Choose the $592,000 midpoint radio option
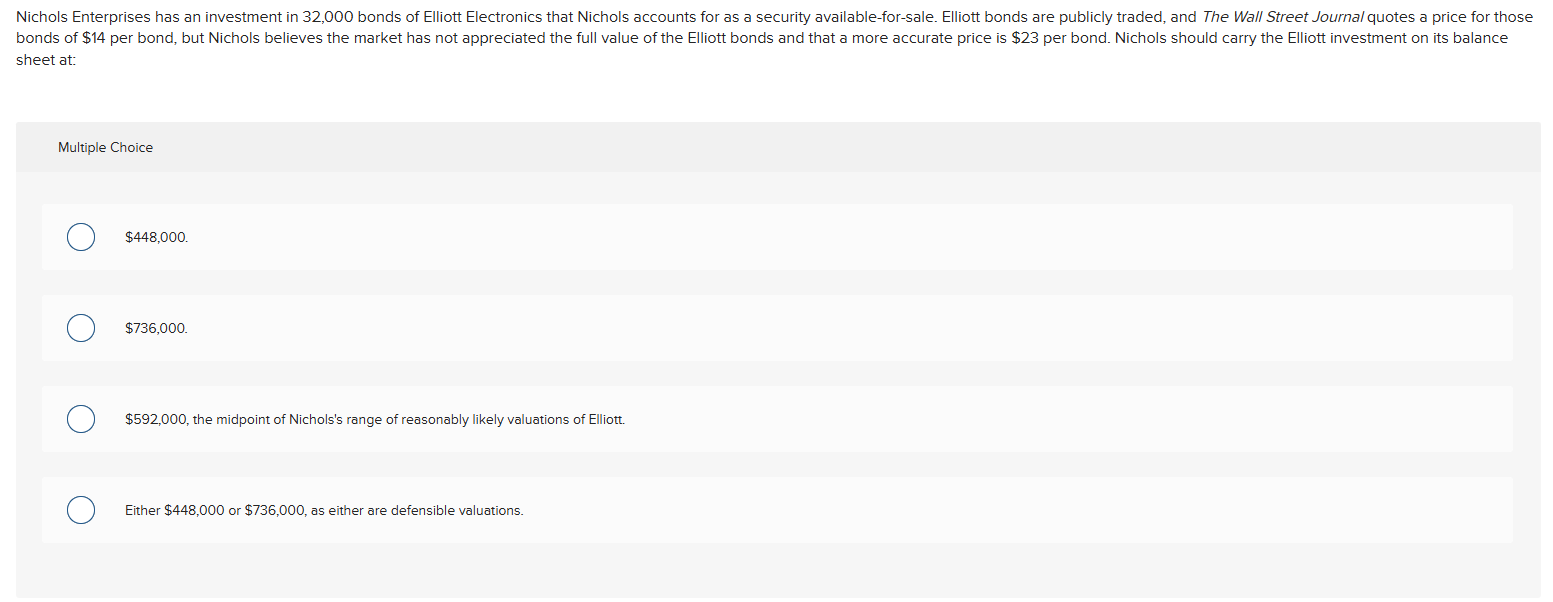1553x602 pixels. click(81, 419)
